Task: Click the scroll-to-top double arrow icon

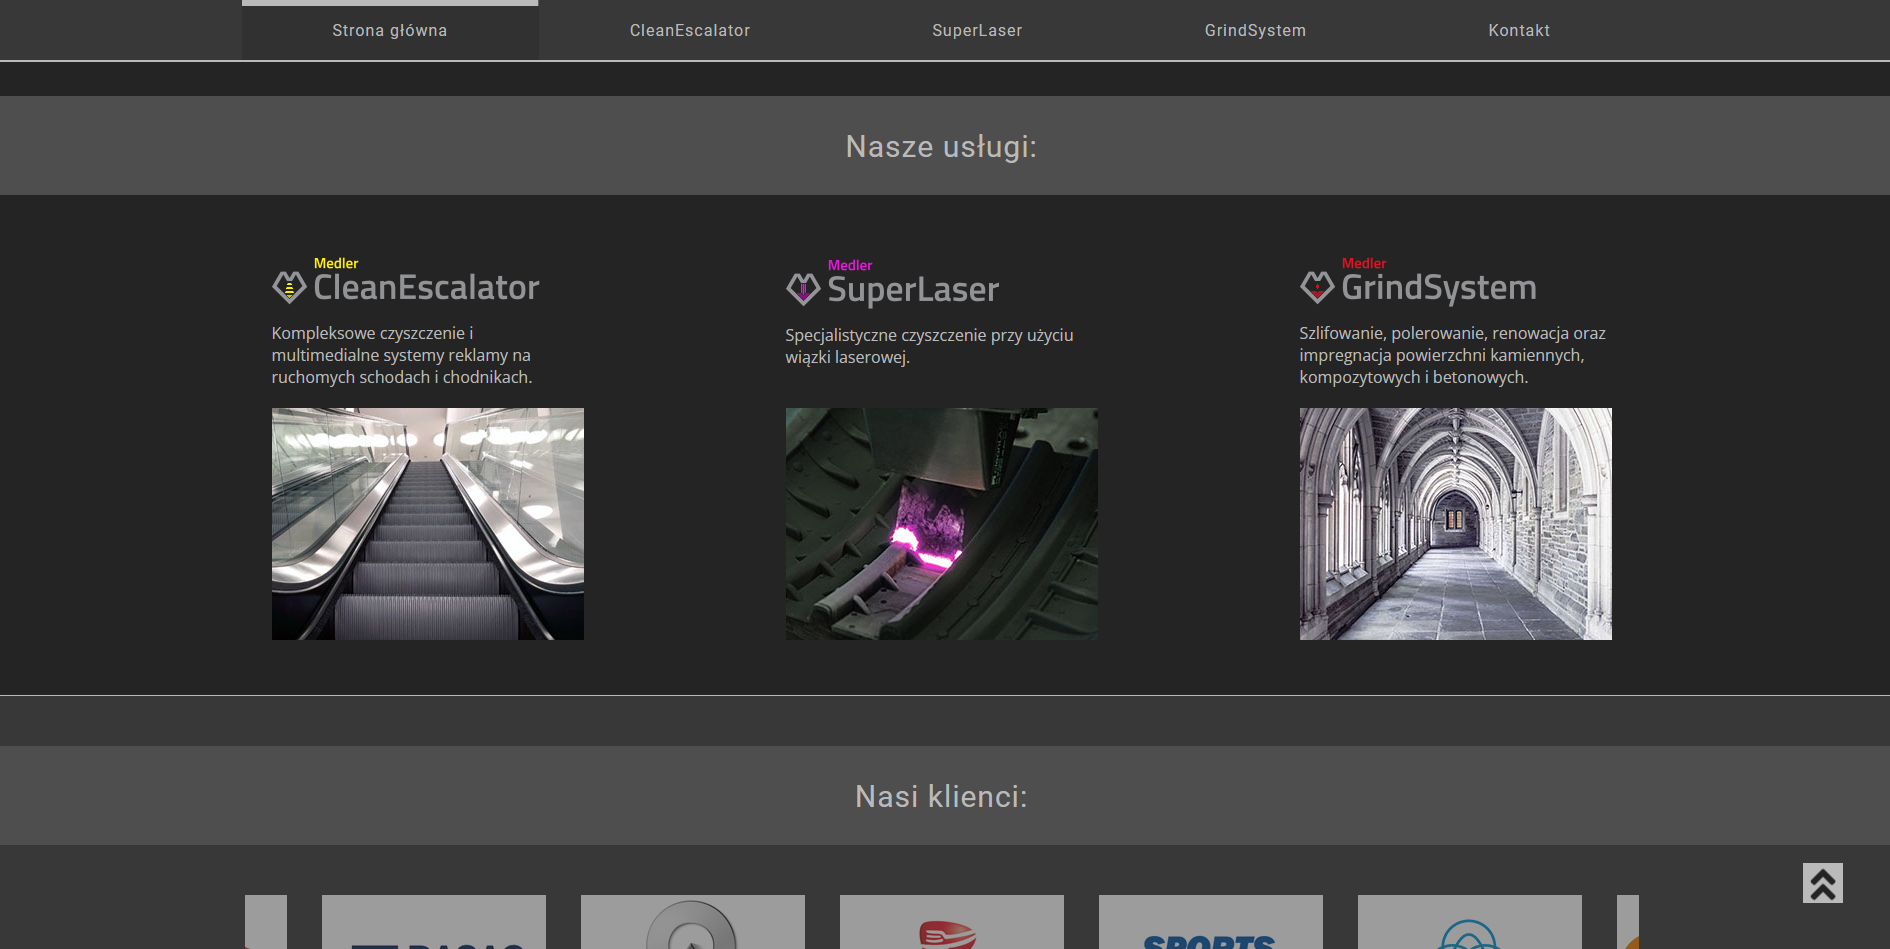Action: pos(1822,883)
